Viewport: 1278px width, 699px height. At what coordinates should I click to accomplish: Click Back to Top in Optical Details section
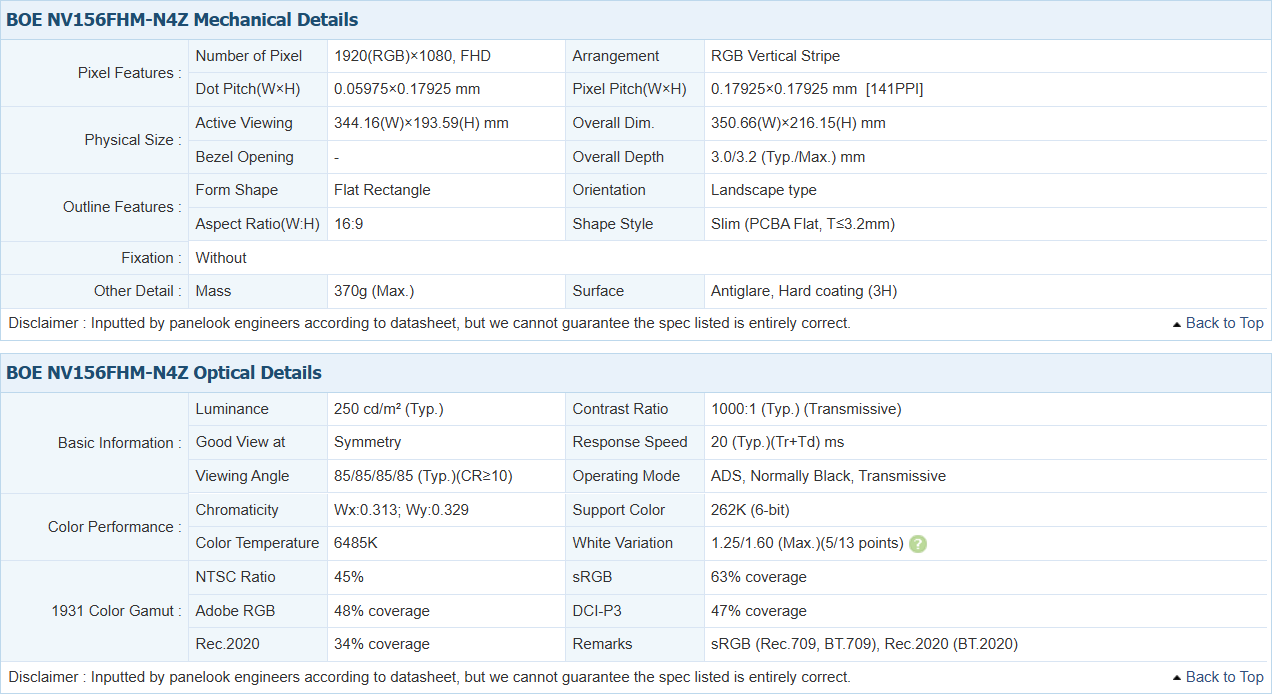point(1217,677)
